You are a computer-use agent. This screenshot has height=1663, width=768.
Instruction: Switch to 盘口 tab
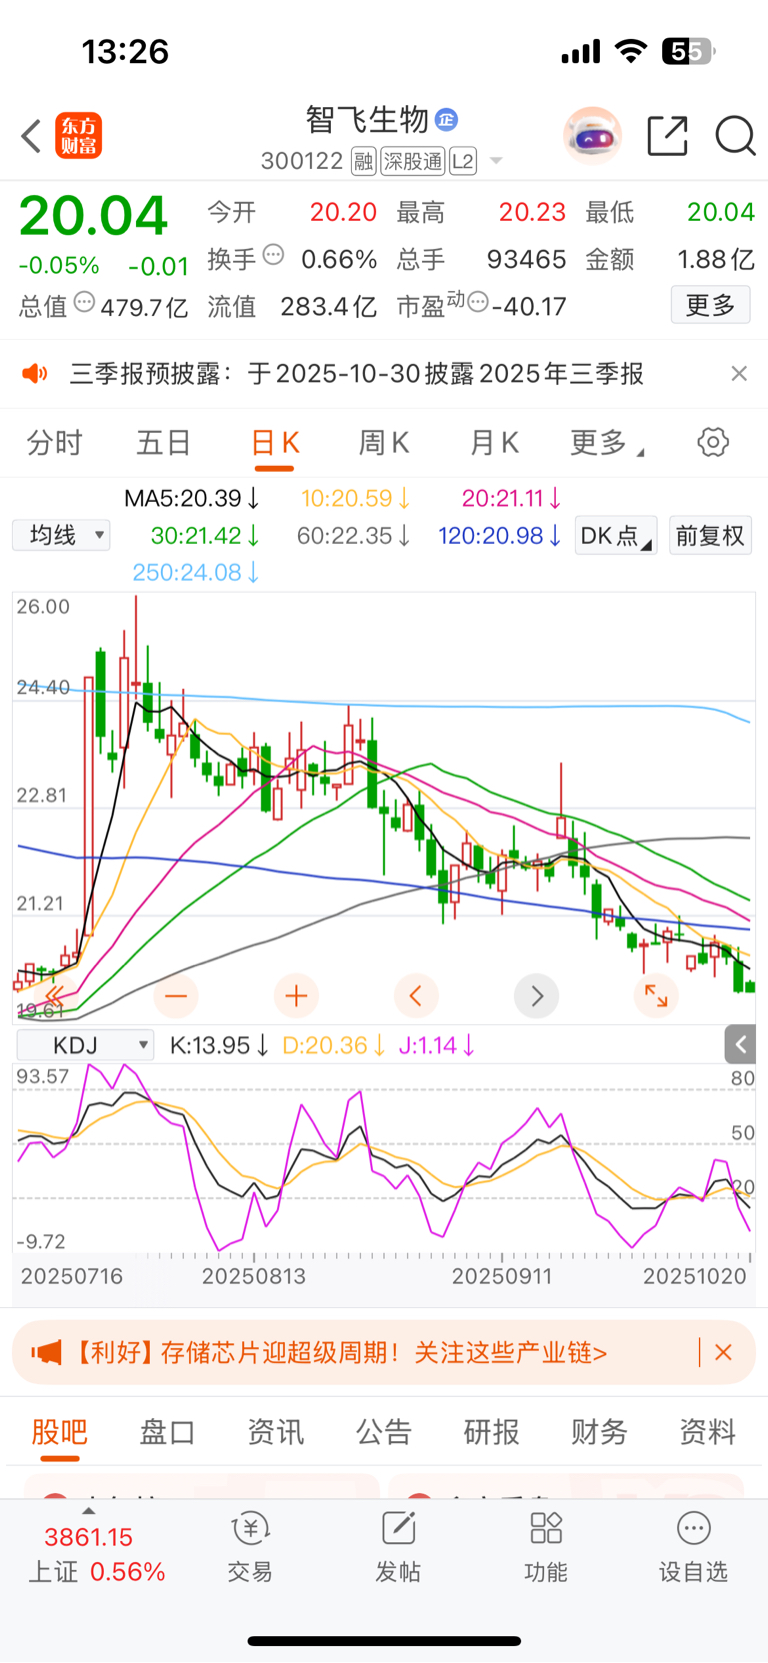tap(167, 1432)
